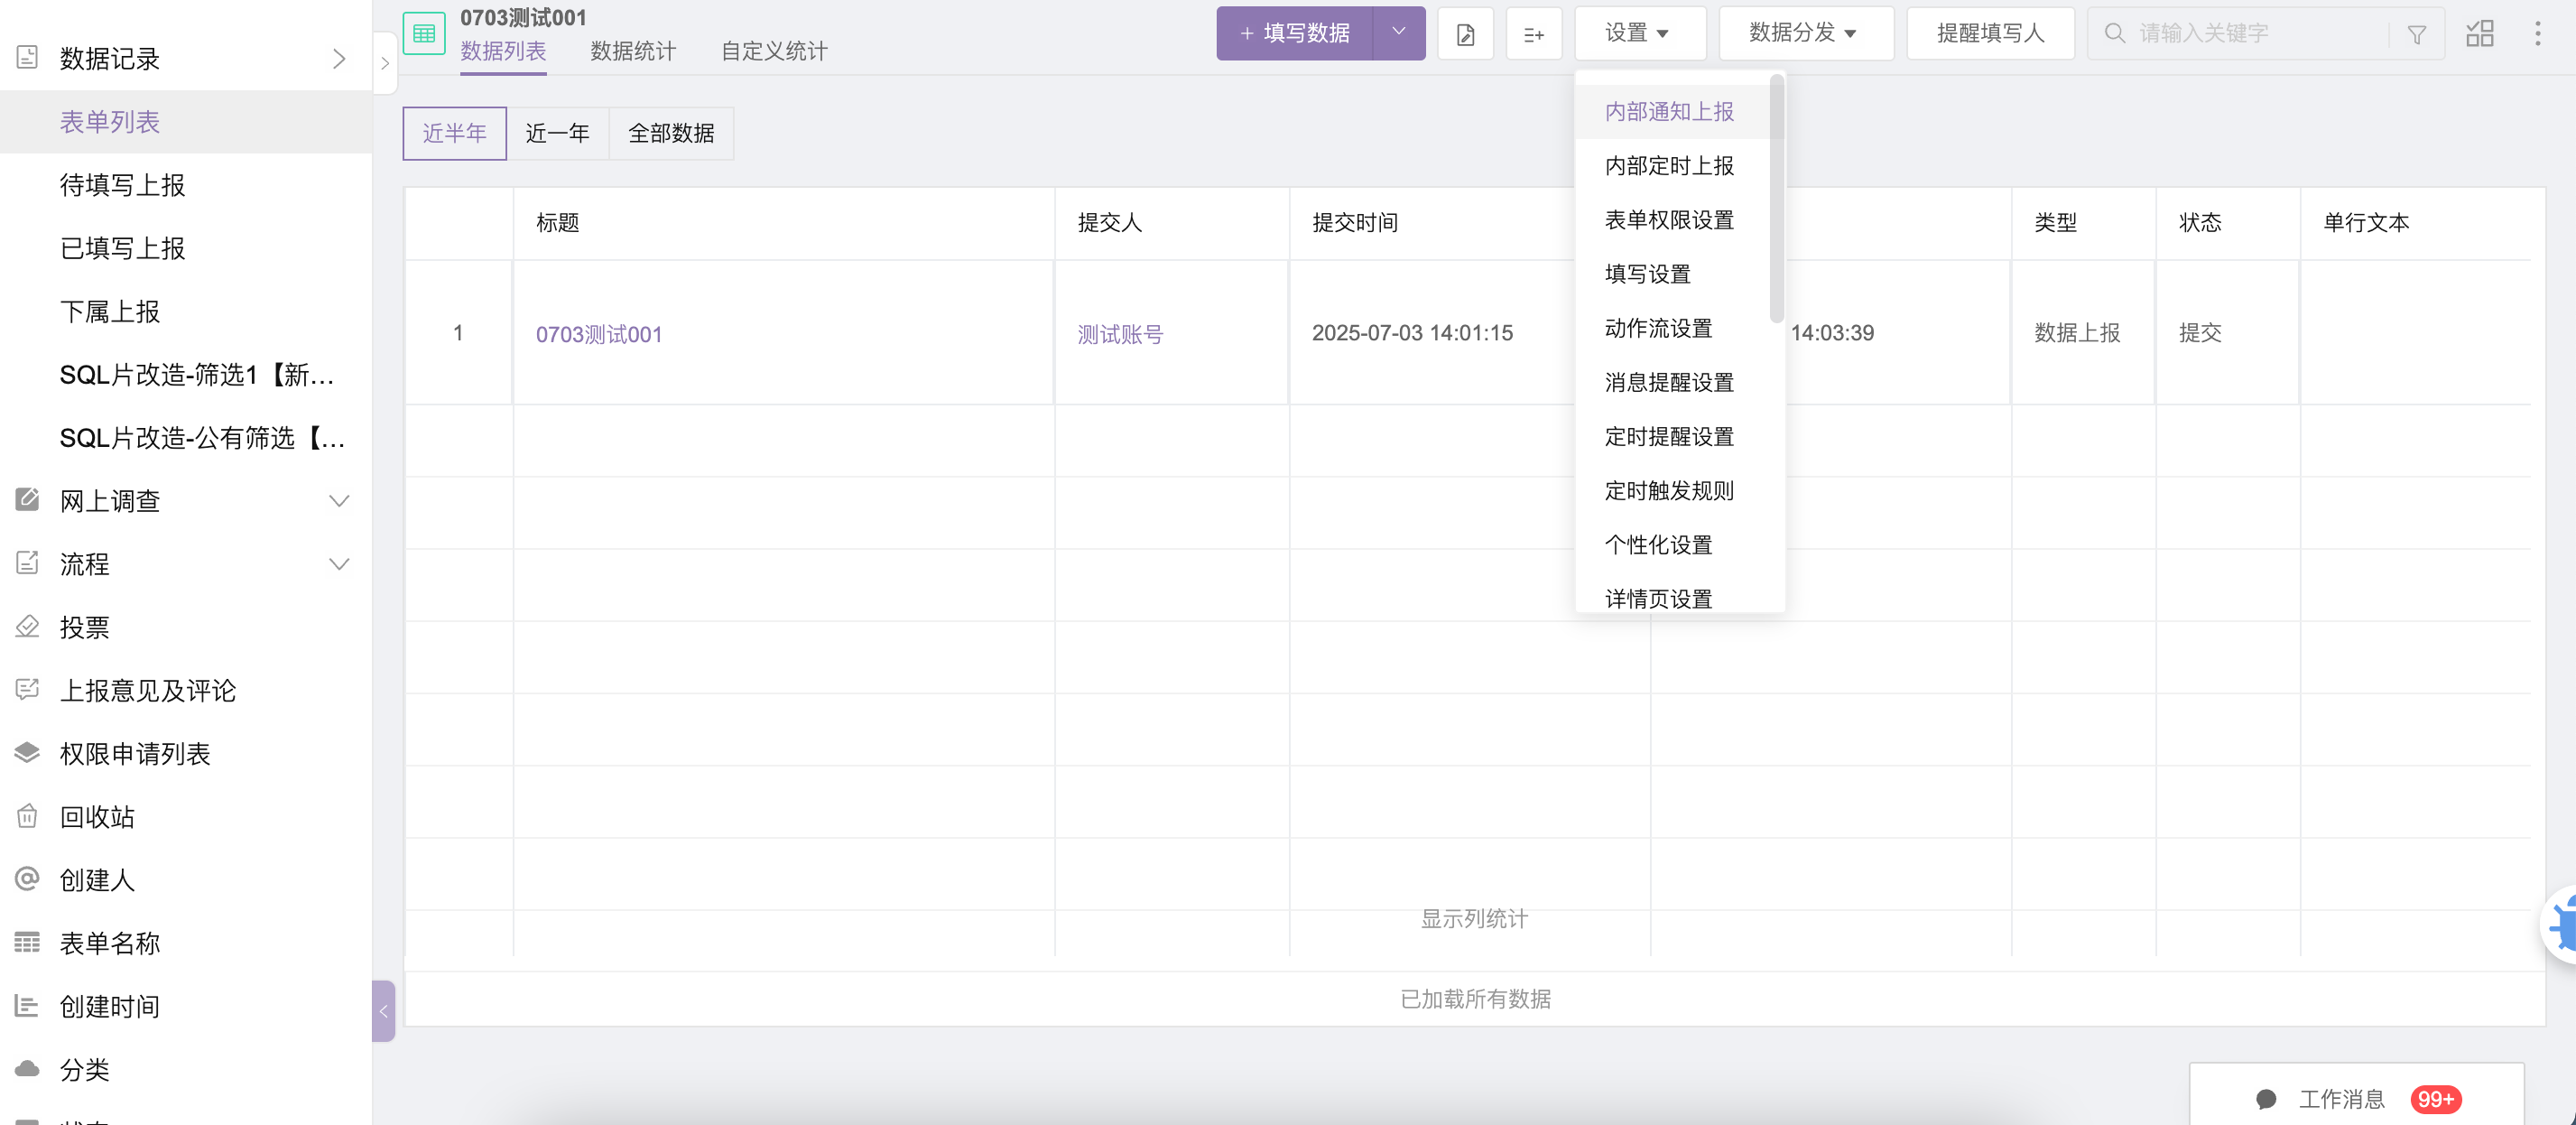Click the category cloud icon
2576x1125 pixels.
click(27, 1068)
